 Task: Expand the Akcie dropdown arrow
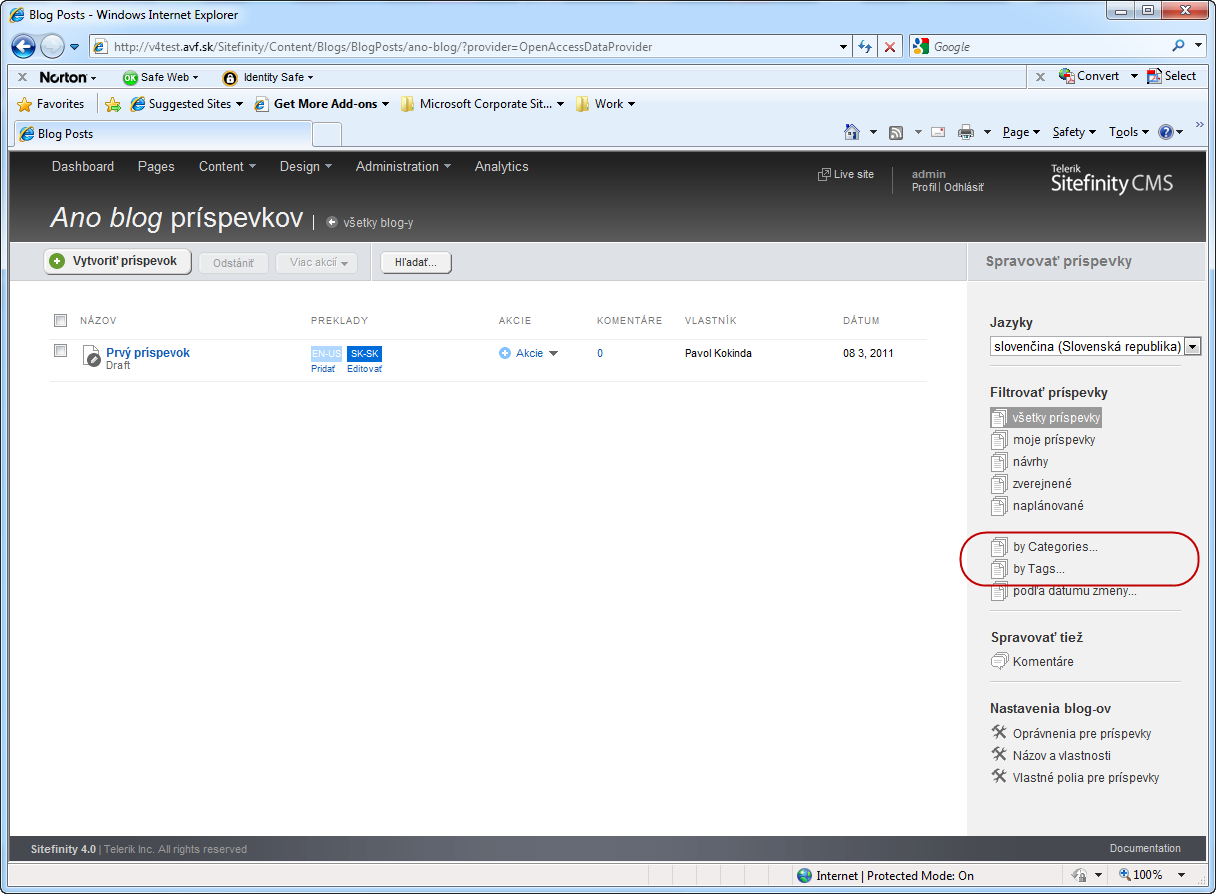[553, 353]
